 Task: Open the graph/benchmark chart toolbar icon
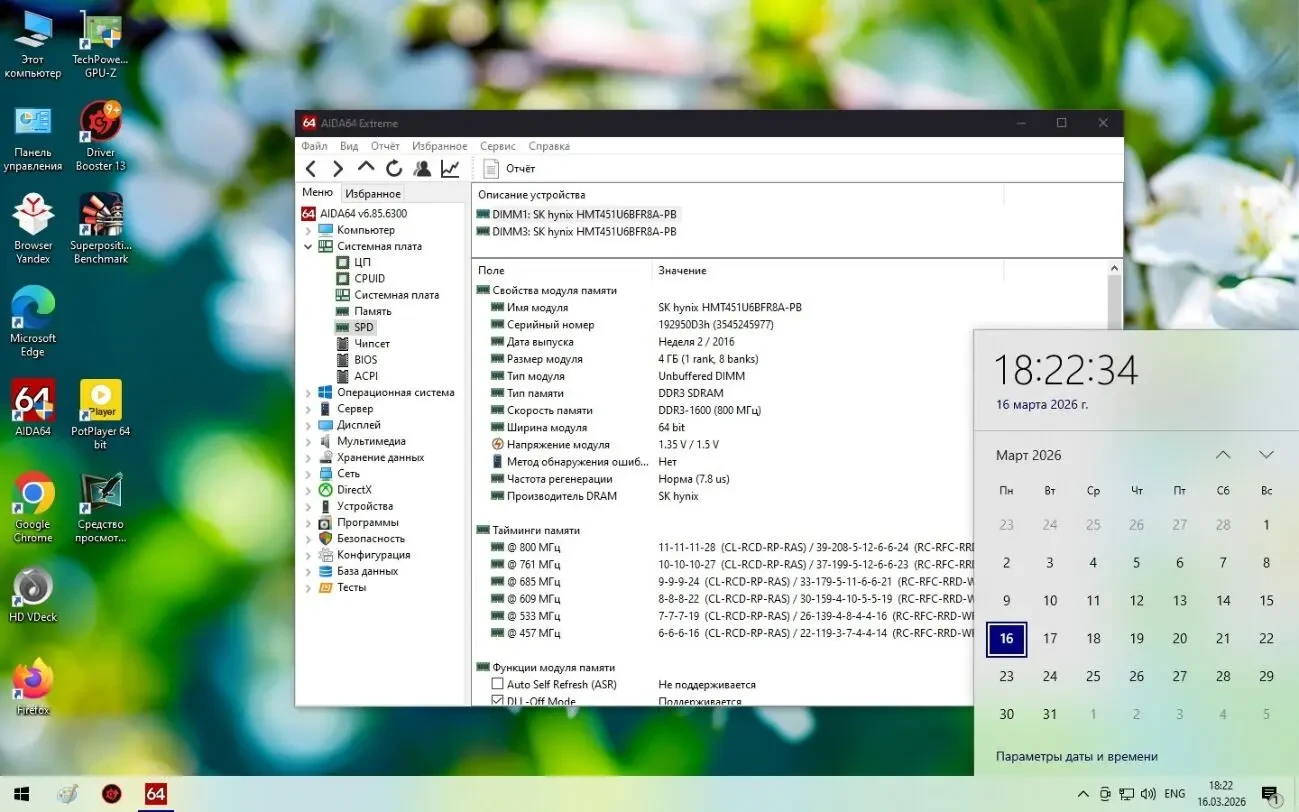(x=450, y=167)
